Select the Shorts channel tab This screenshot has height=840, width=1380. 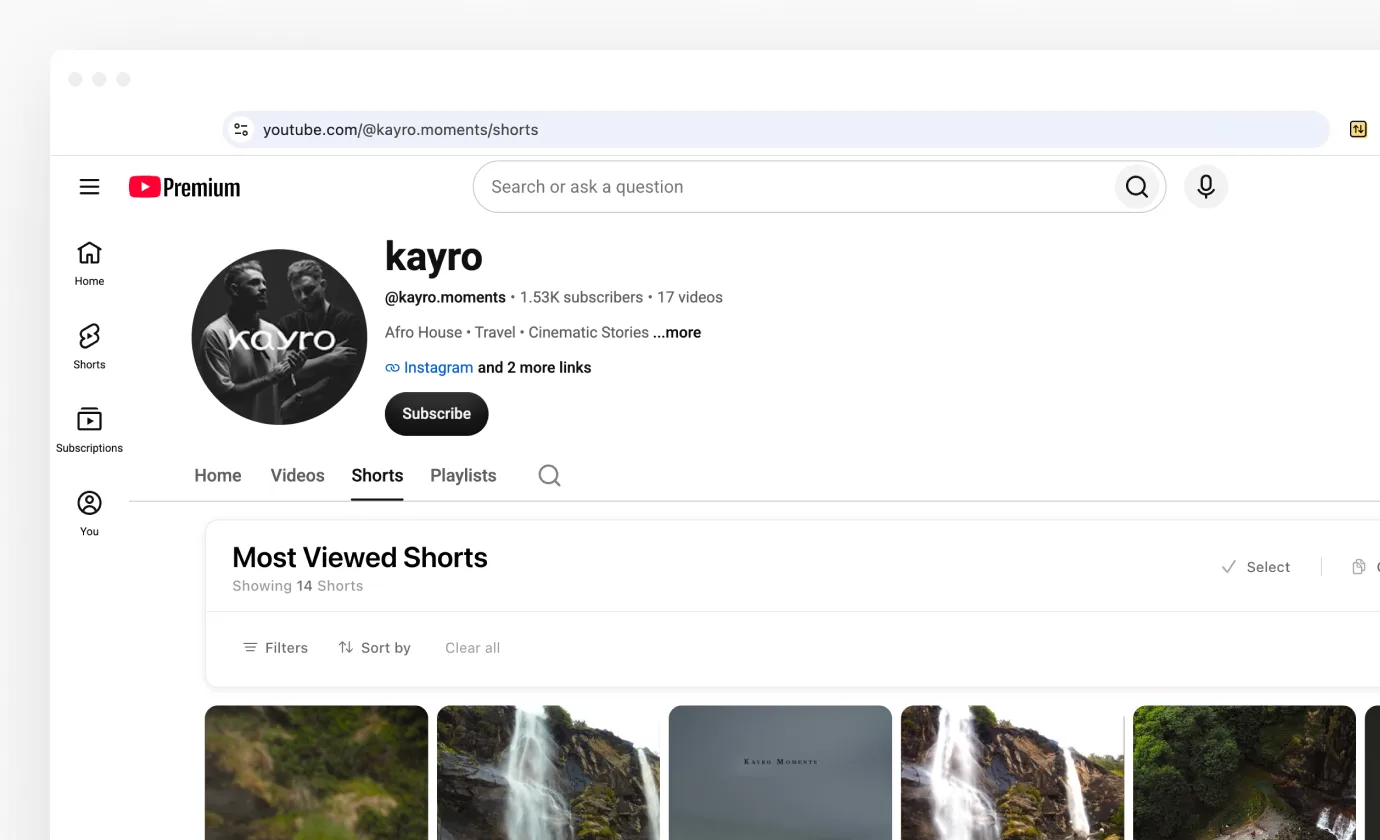[377, 476]
